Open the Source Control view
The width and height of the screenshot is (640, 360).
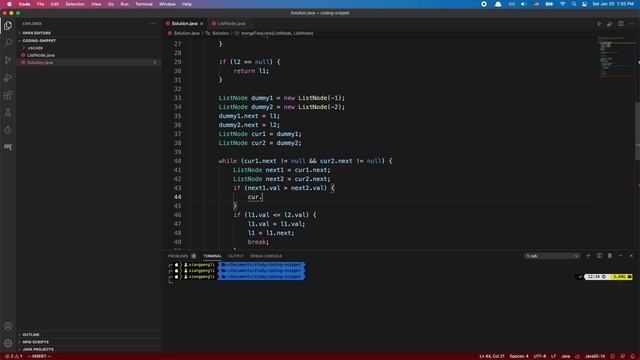(8, 60)
